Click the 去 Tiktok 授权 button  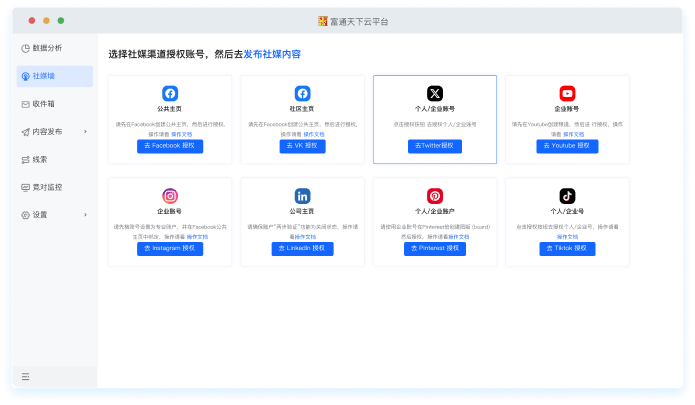567,248
